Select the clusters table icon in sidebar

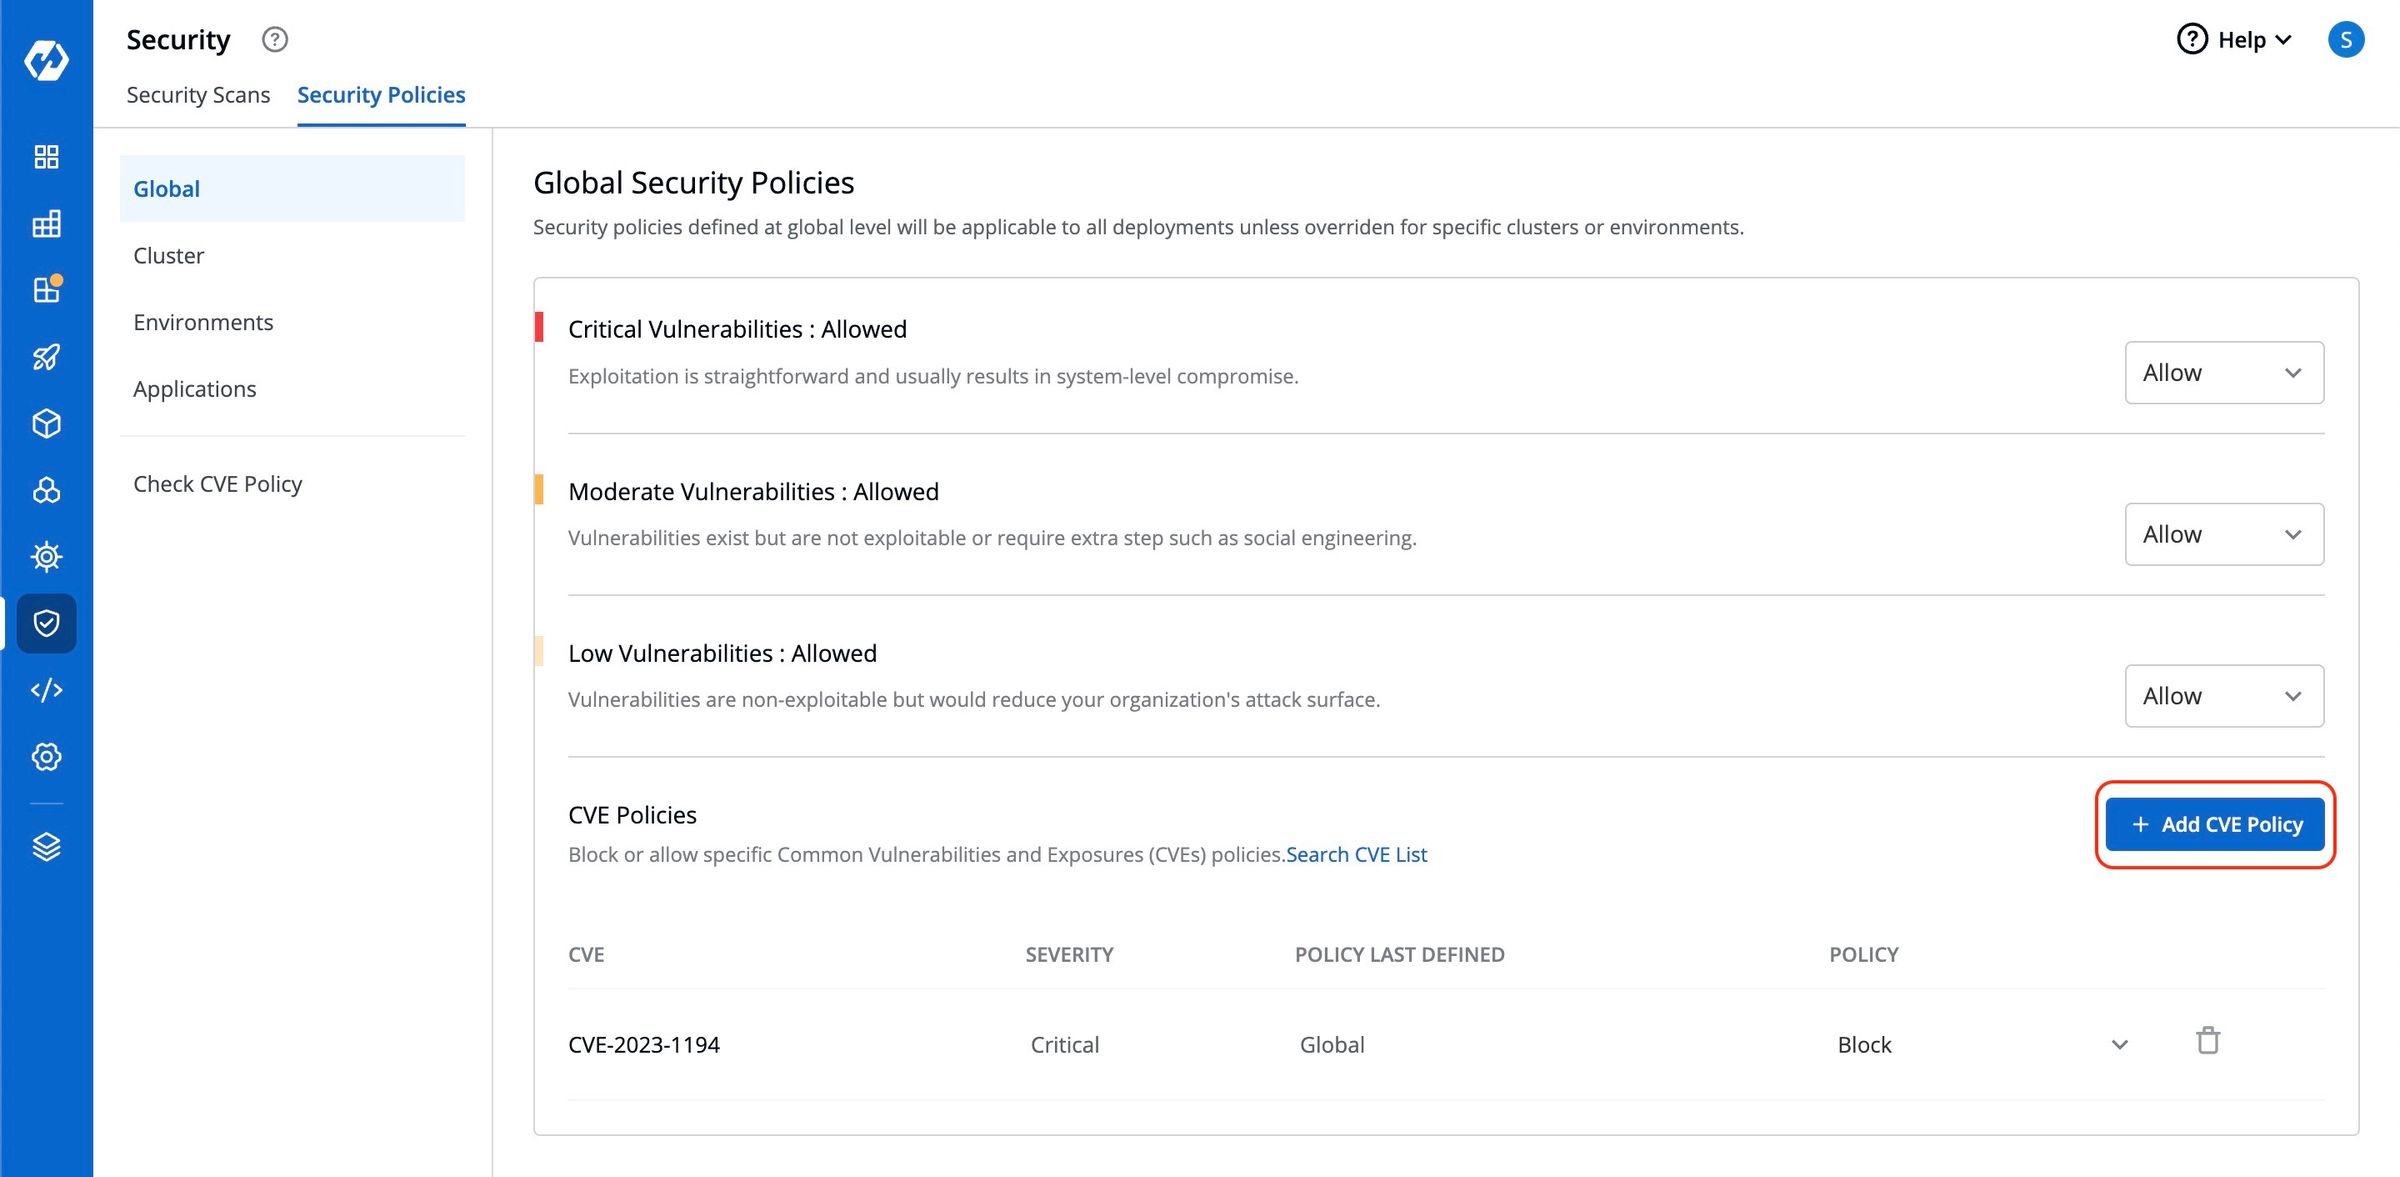tap(46, 224)
